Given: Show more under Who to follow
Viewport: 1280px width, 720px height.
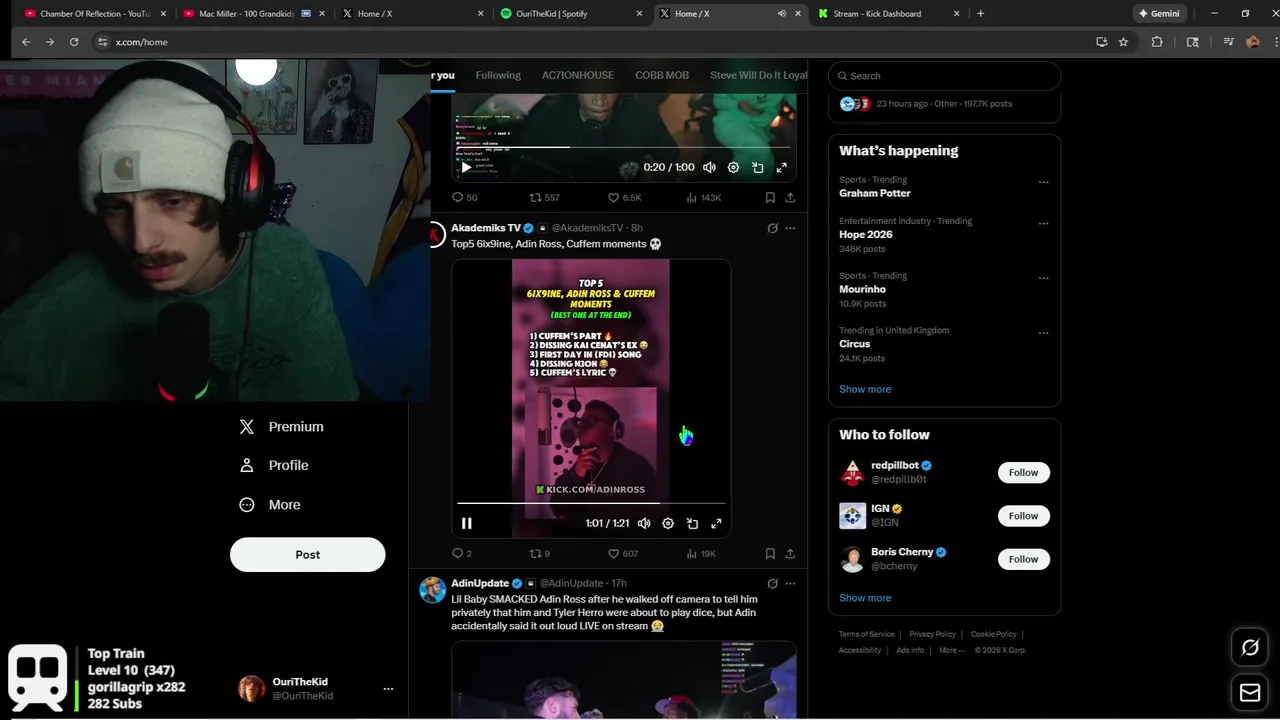Looking at the screenshot, I should tap(865, 598).
